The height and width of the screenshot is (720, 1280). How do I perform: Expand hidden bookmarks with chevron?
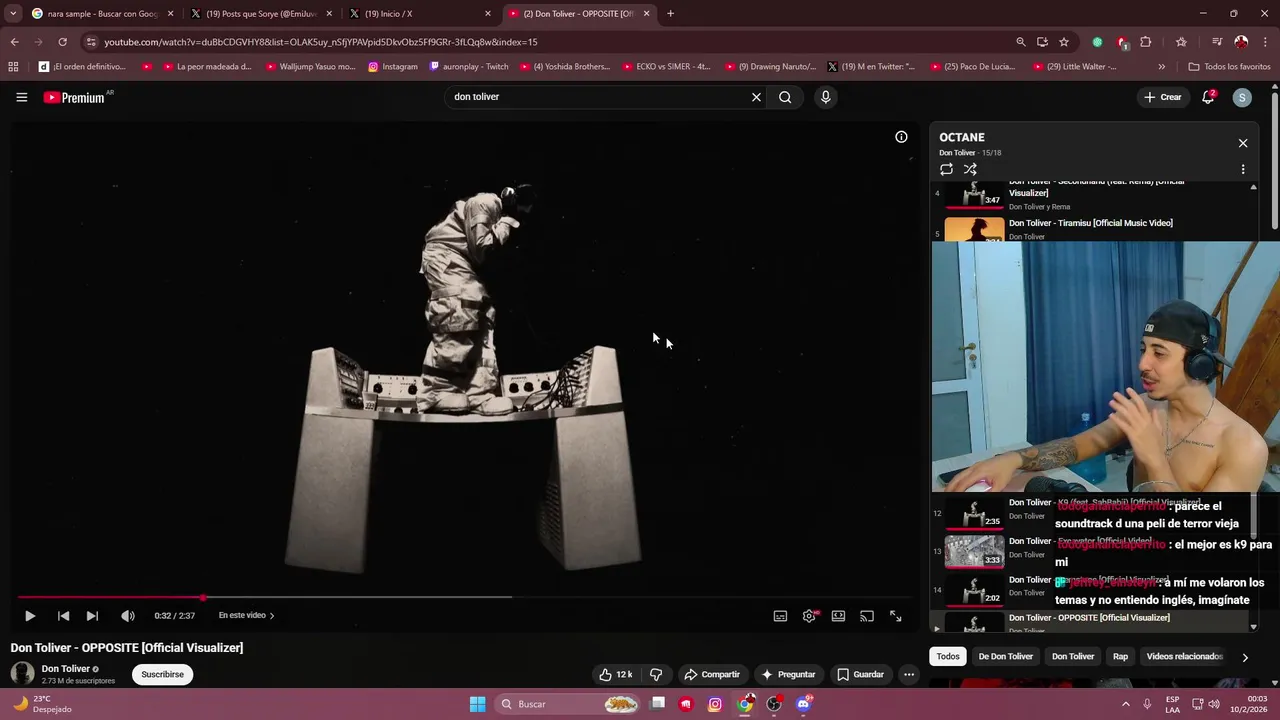point(1161,67)
